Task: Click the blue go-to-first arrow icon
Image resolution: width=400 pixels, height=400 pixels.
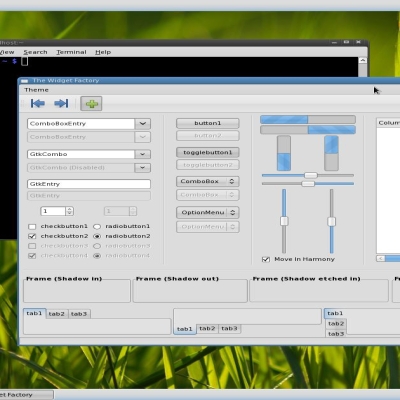Action: coord(38,104)
